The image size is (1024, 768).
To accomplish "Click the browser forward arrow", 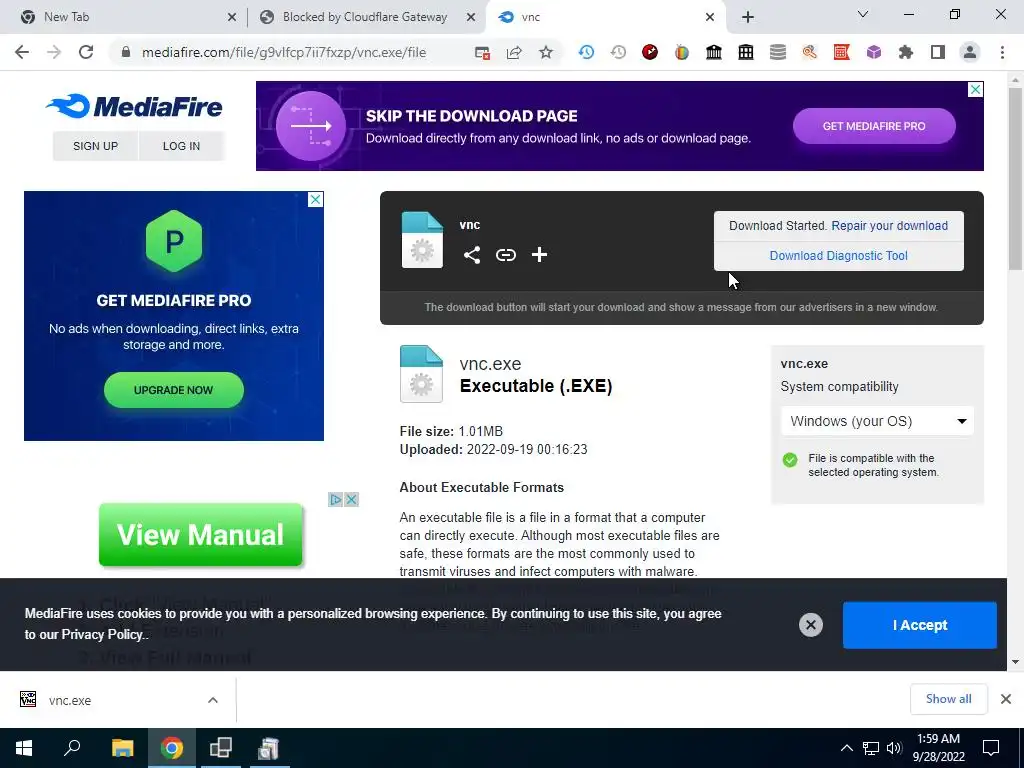I will coord(54,52).
